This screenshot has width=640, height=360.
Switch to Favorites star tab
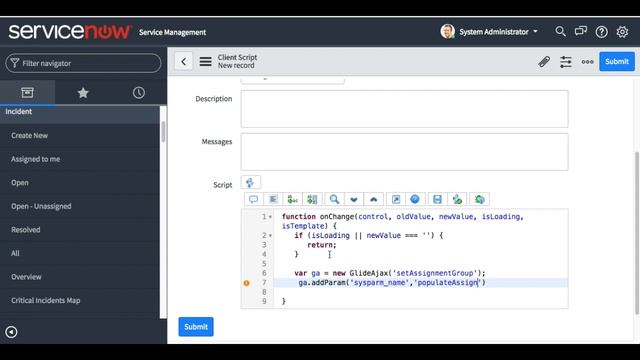pyautogui.click(x=83, y=93)
